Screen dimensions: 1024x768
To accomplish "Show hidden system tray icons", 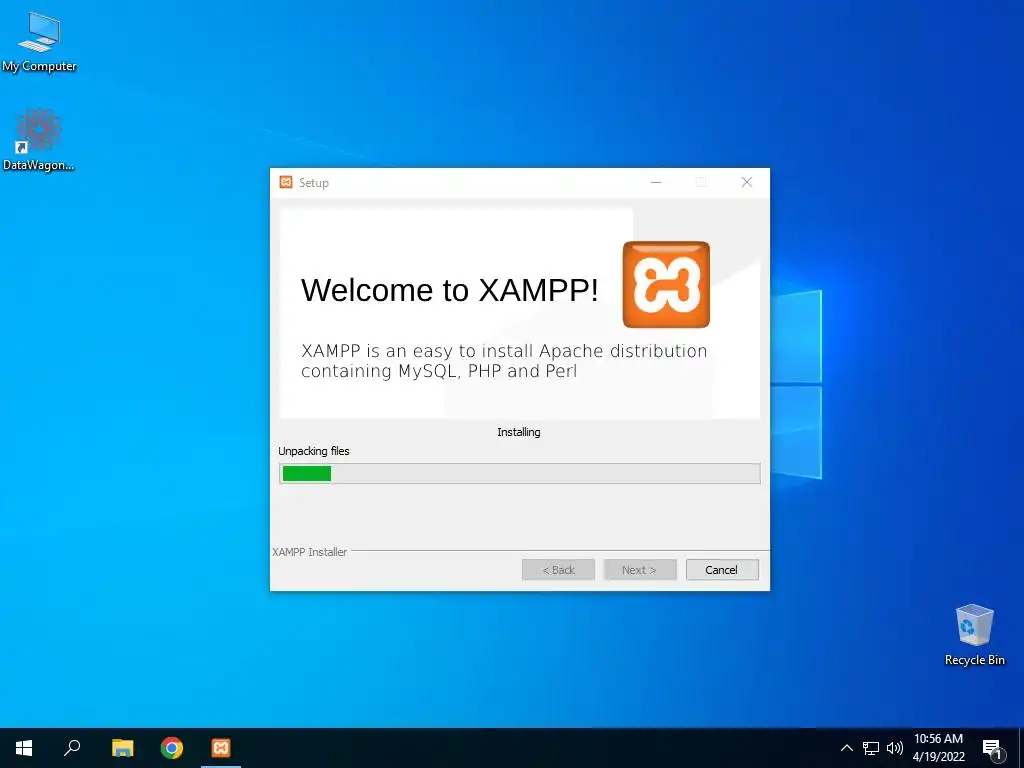I will pos(846,748).
